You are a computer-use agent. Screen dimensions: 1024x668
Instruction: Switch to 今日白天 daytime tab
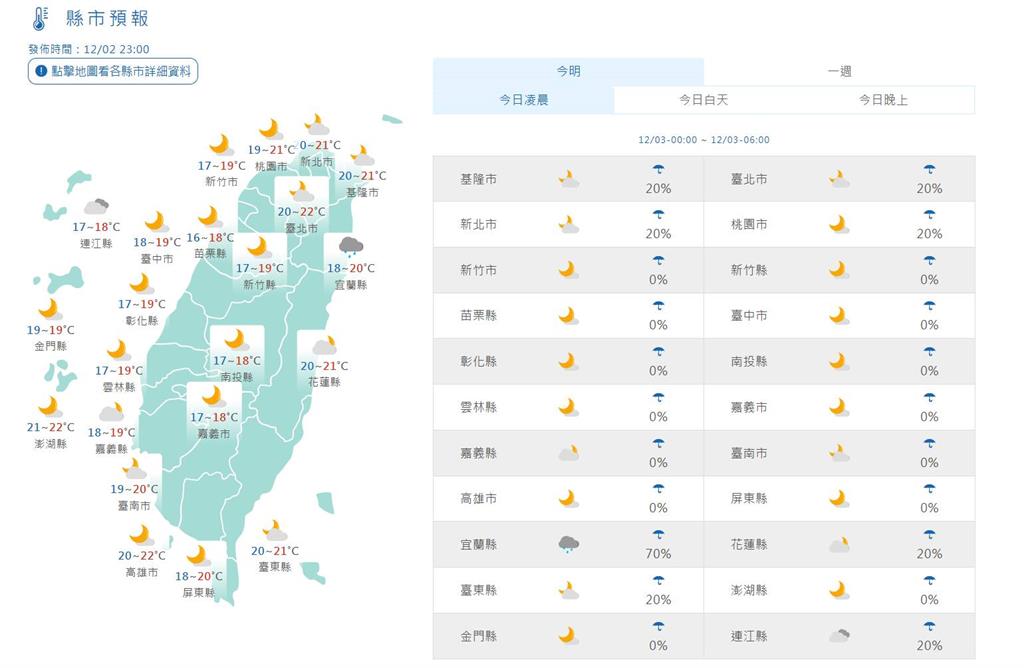703,100
